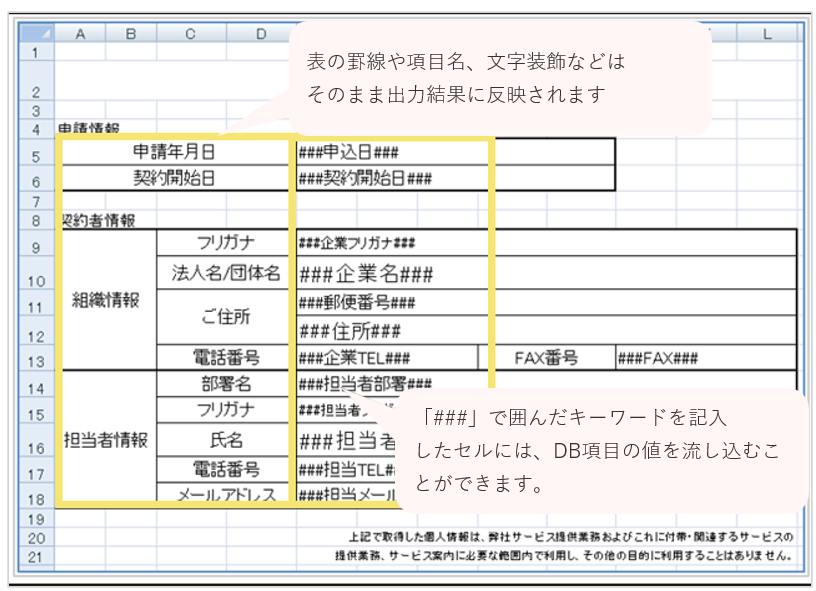Select row 21 header
This screenshot has height=591, width=816.
(36, 557)
